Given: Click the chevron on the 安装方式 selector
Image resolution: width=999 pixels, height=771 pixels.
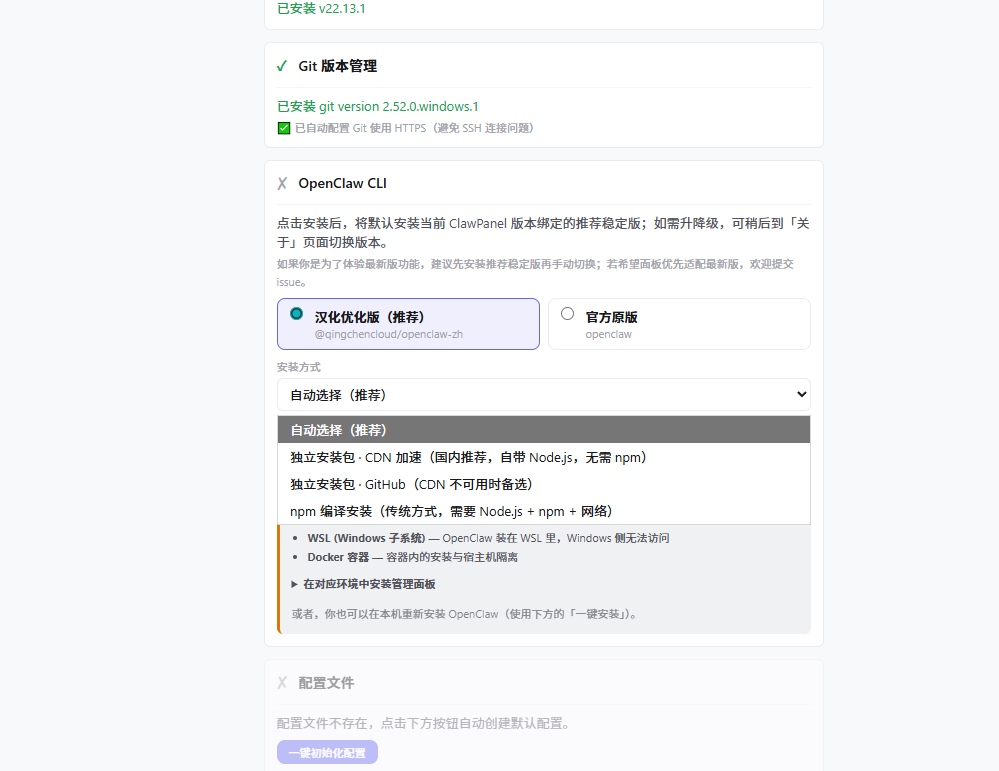Looking at the screenshot, I should click(800, 394).
